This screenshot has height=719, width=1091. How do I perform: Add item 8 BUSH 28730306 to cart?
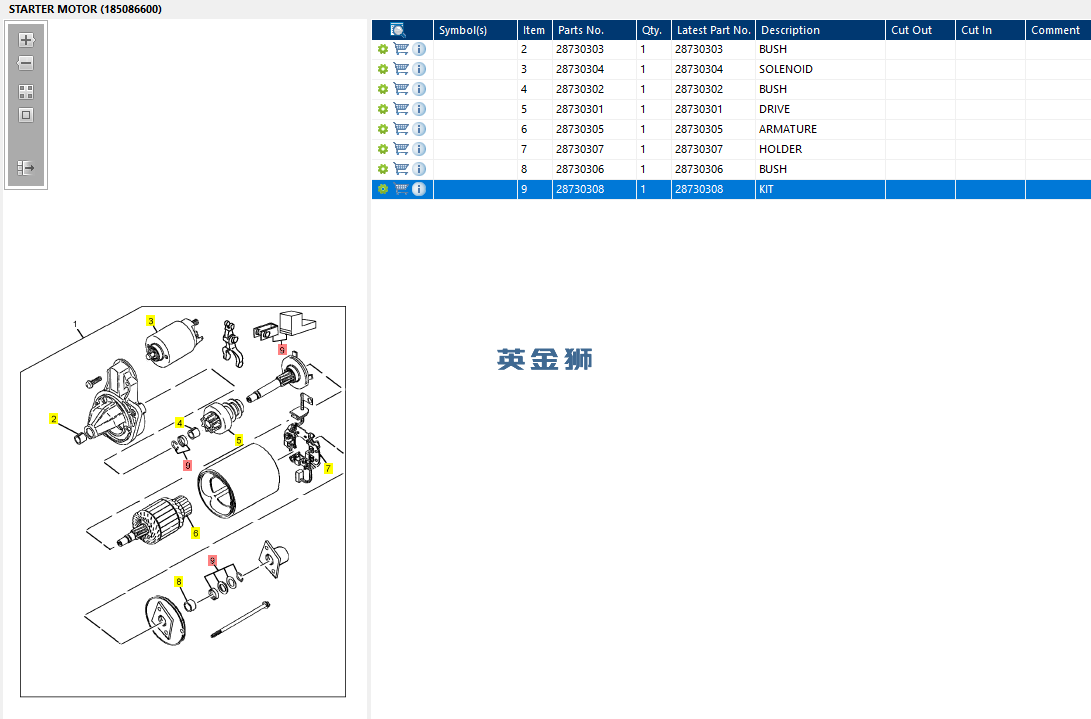401,168
